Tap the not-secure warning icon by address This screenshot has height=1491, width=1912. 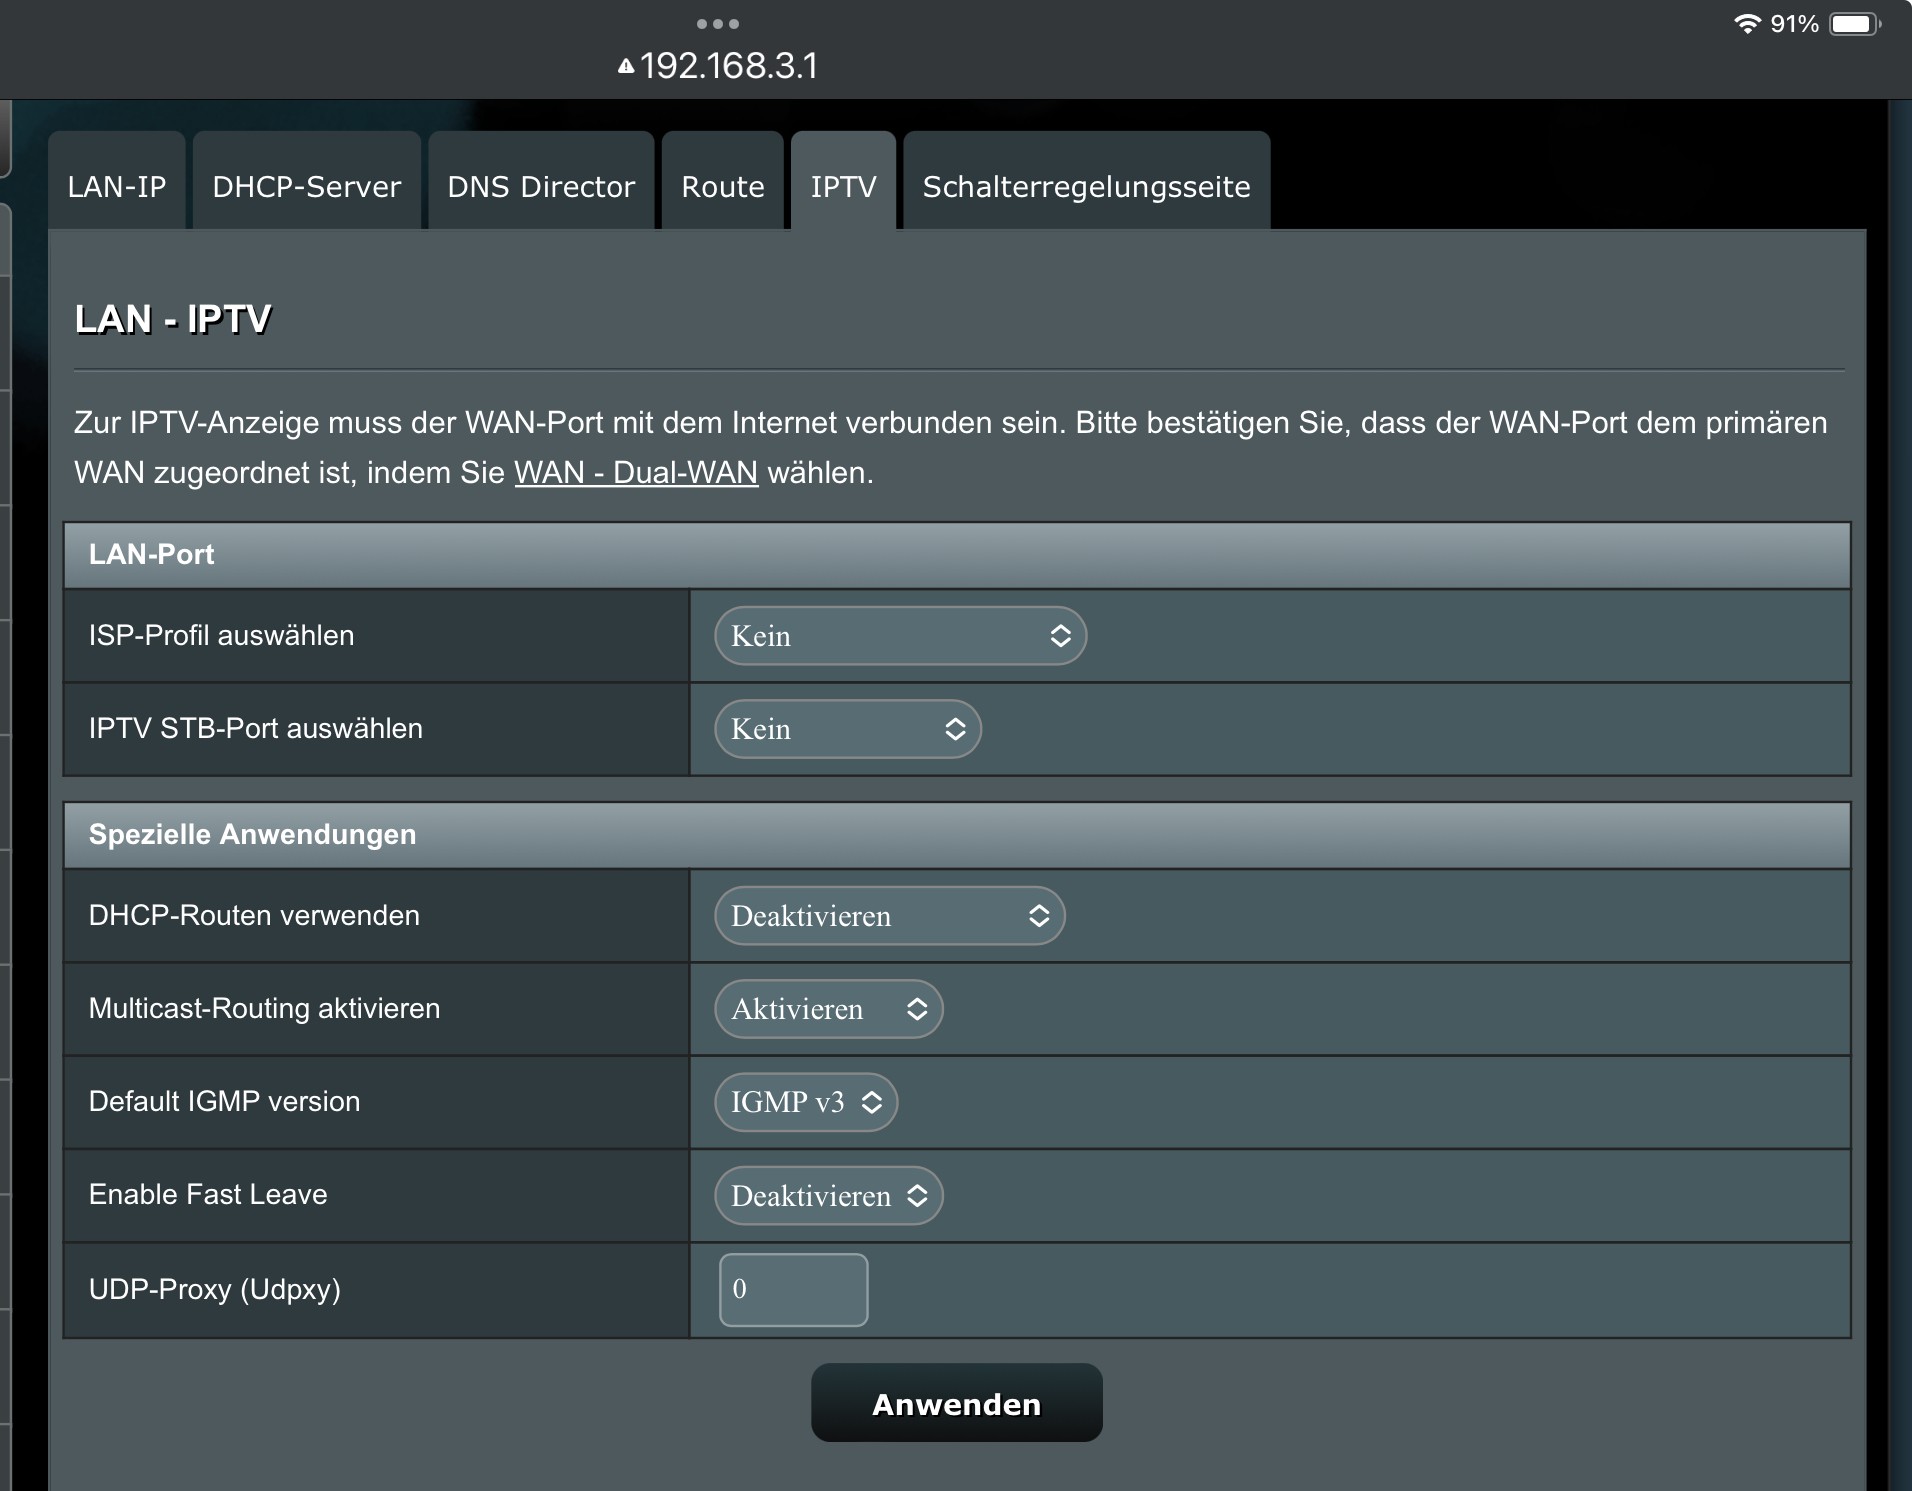coord(626,67)
